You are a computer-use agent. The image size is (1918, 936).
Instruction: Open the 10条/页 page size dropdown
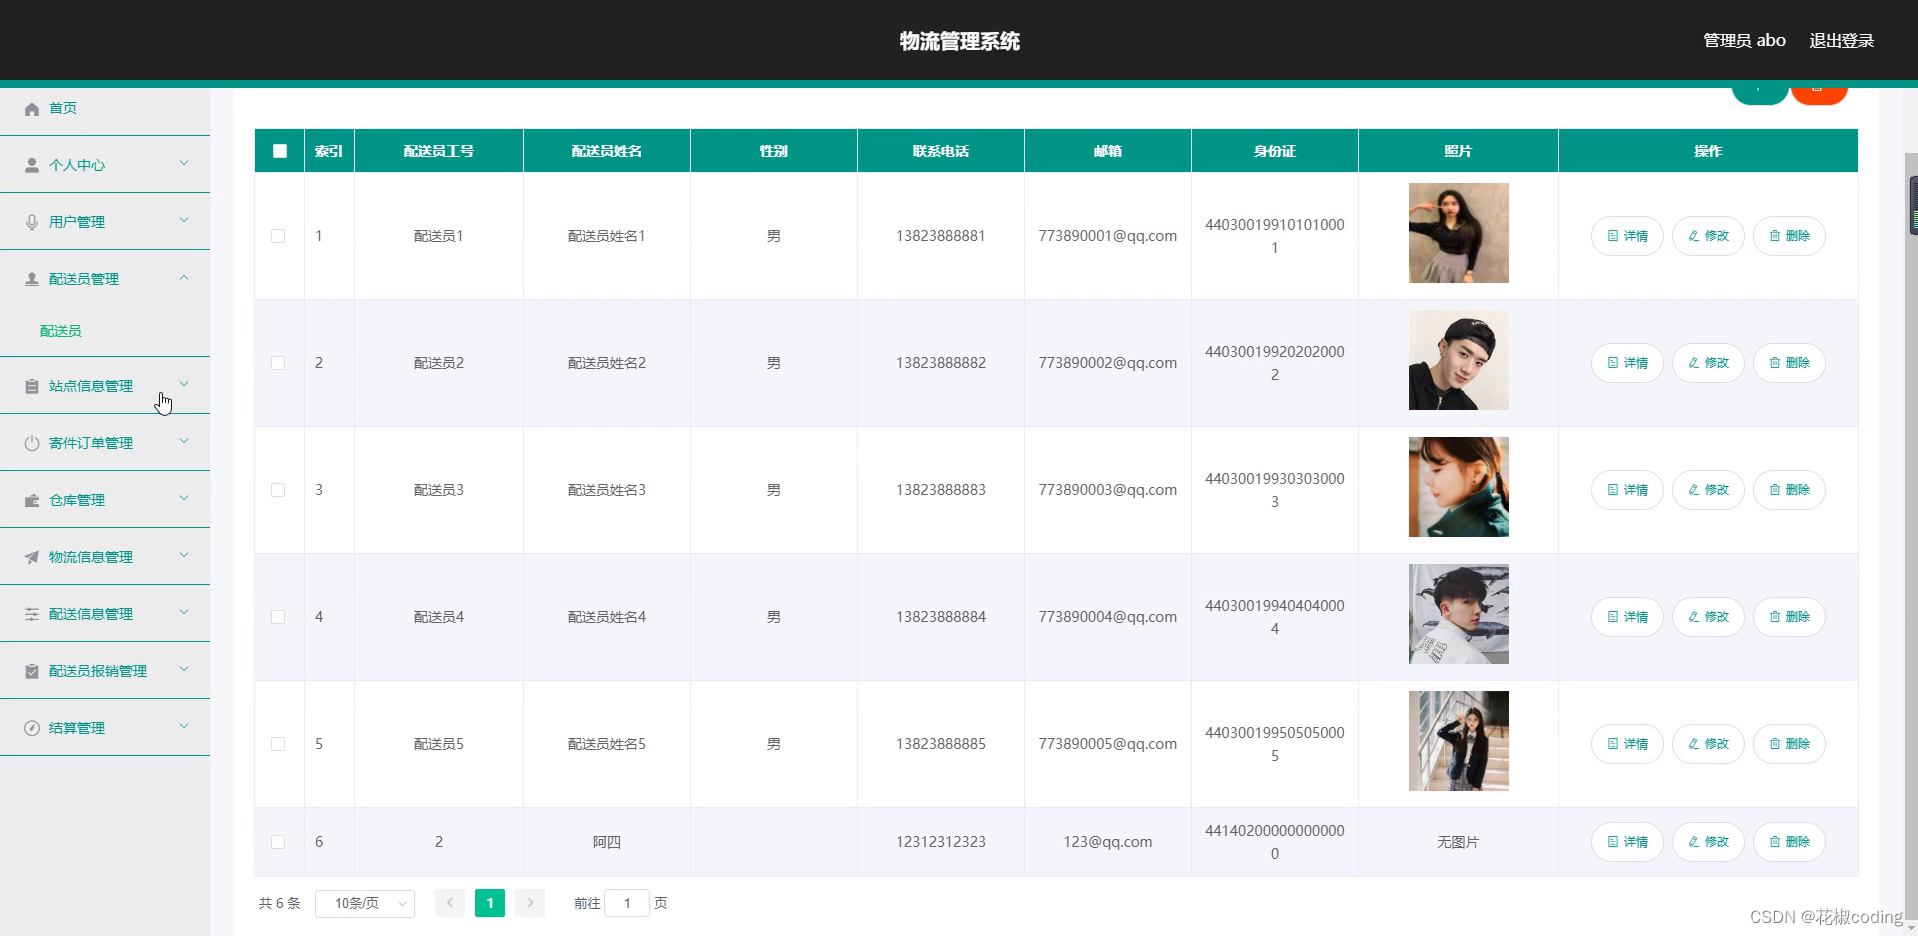(365, 903)
